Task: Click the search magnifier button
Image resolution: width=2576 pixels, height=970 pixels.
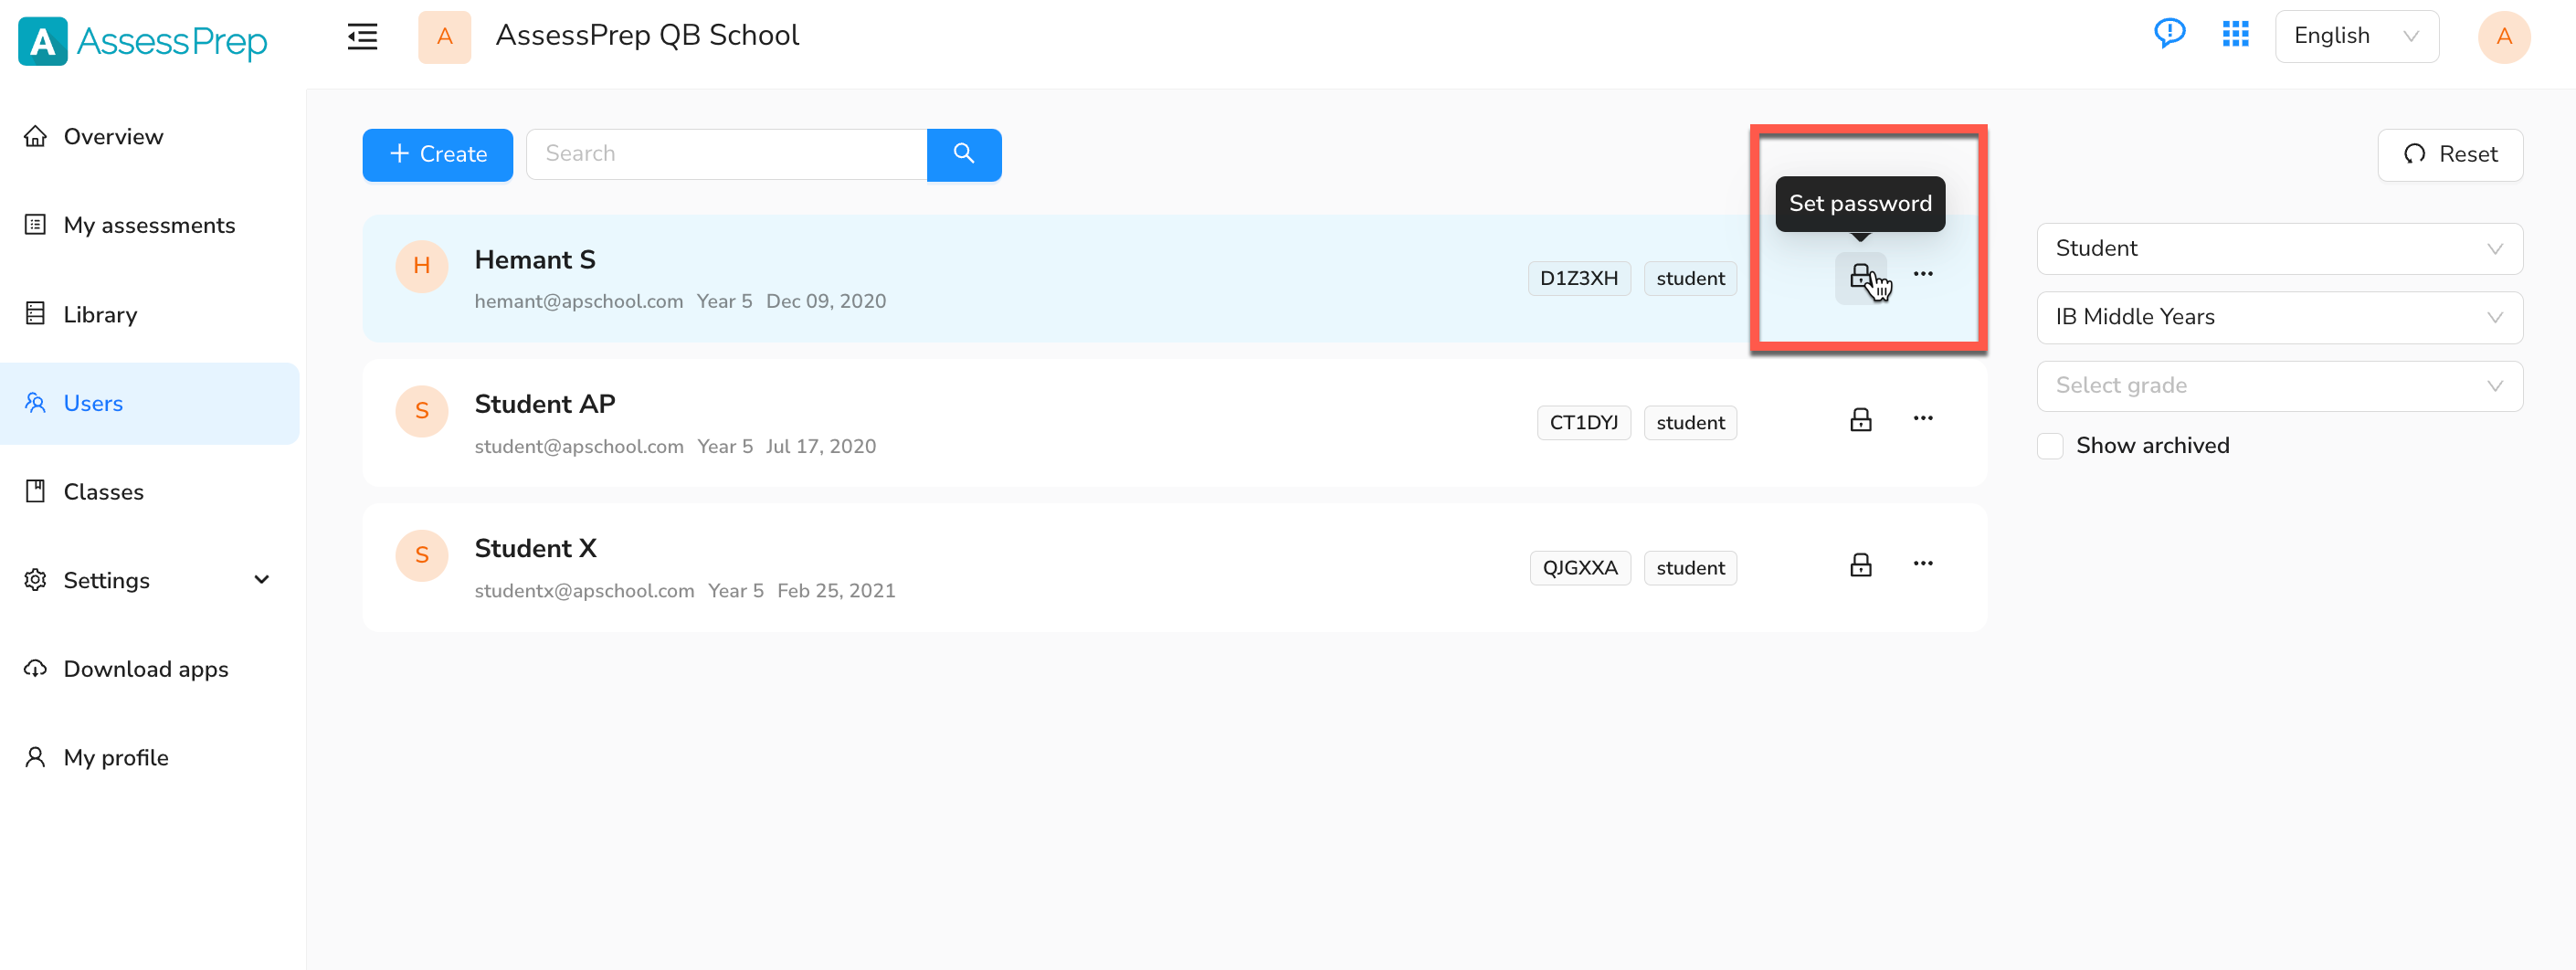Action: 963,154
